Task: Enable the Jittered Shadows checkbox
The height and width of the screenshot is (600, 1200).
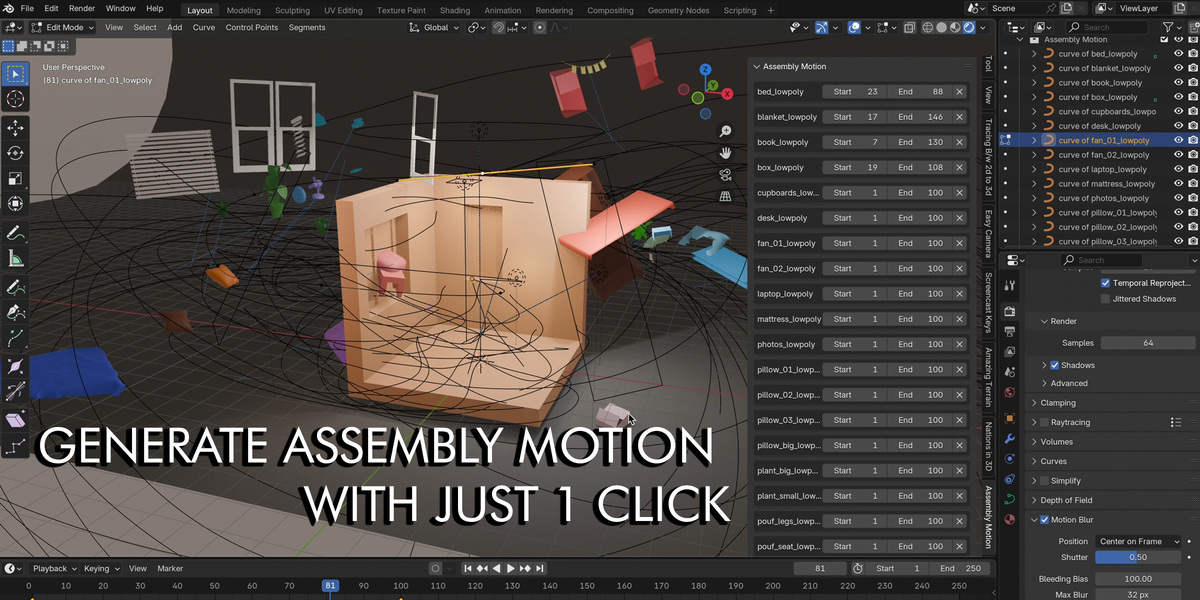Action: click(x=1105, y=299)
